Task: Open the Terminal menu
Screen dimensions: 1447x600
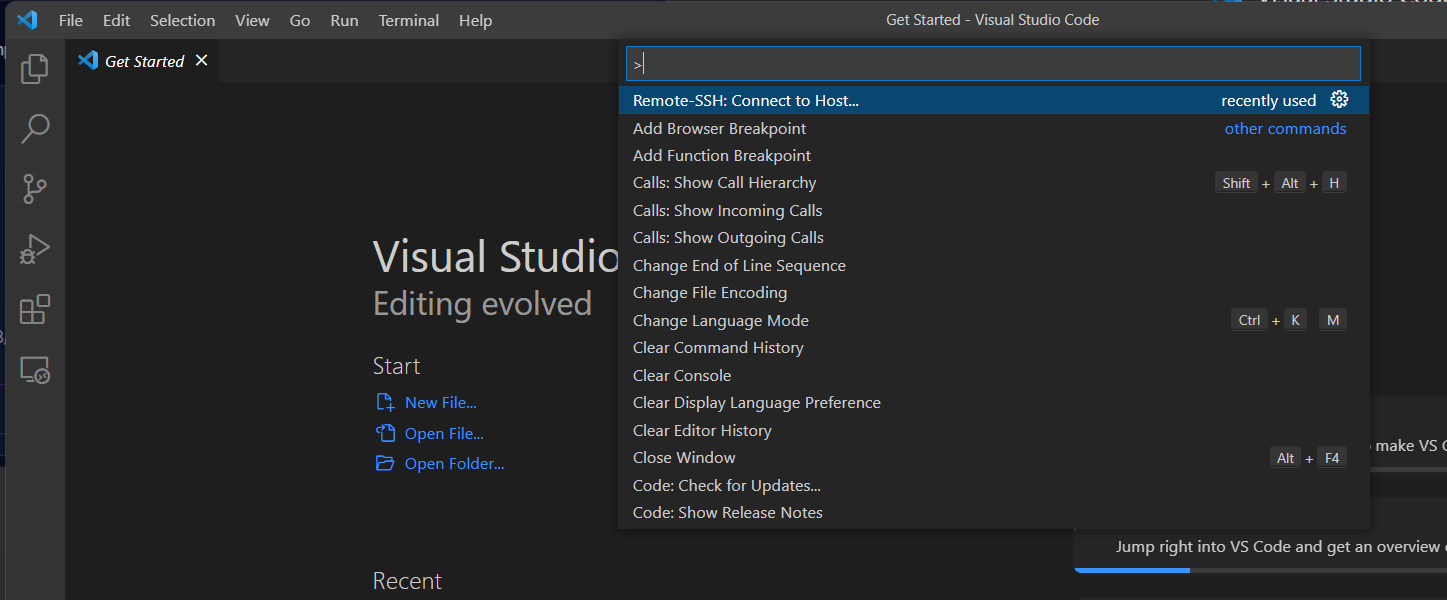Action: tap(408, 19)
